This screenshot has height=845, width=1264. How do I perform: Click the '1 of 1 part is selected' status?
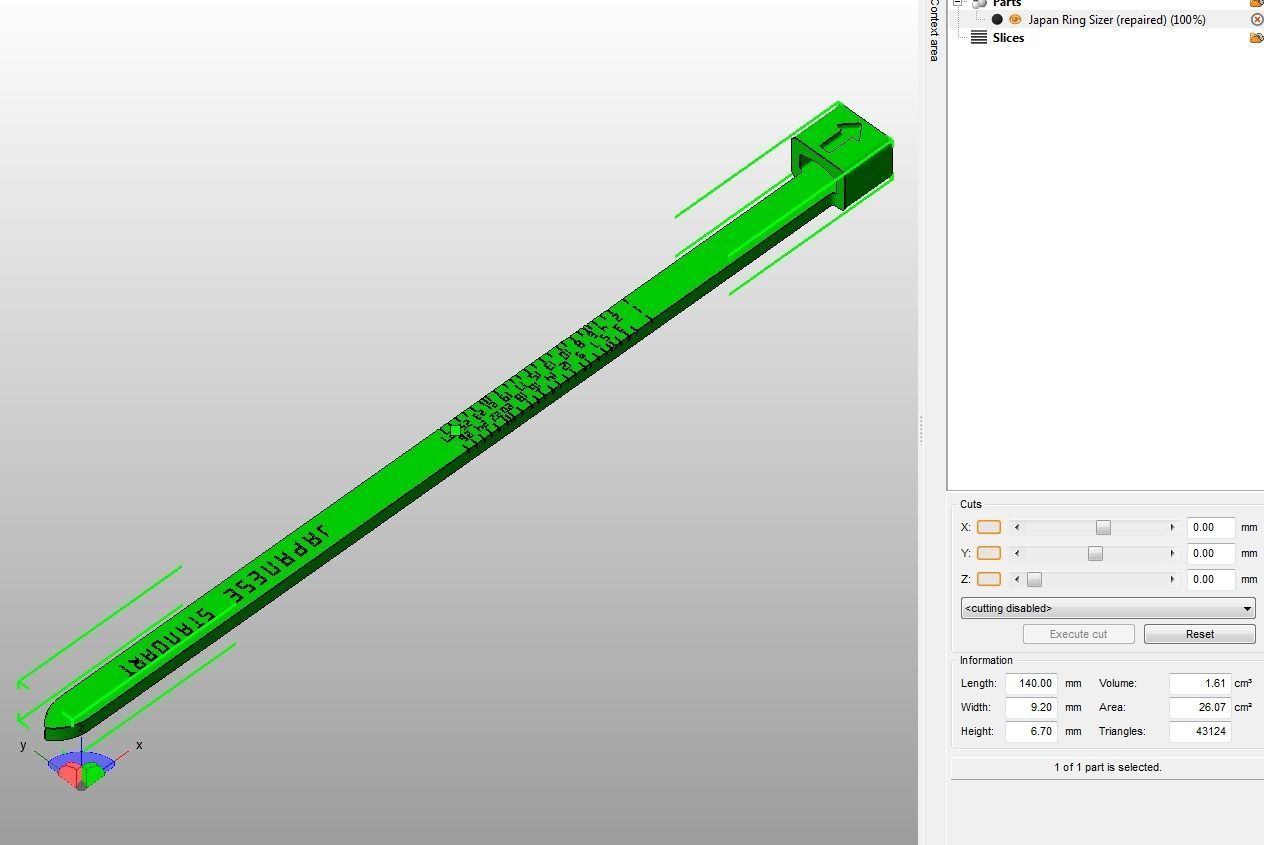point(1107,767)
